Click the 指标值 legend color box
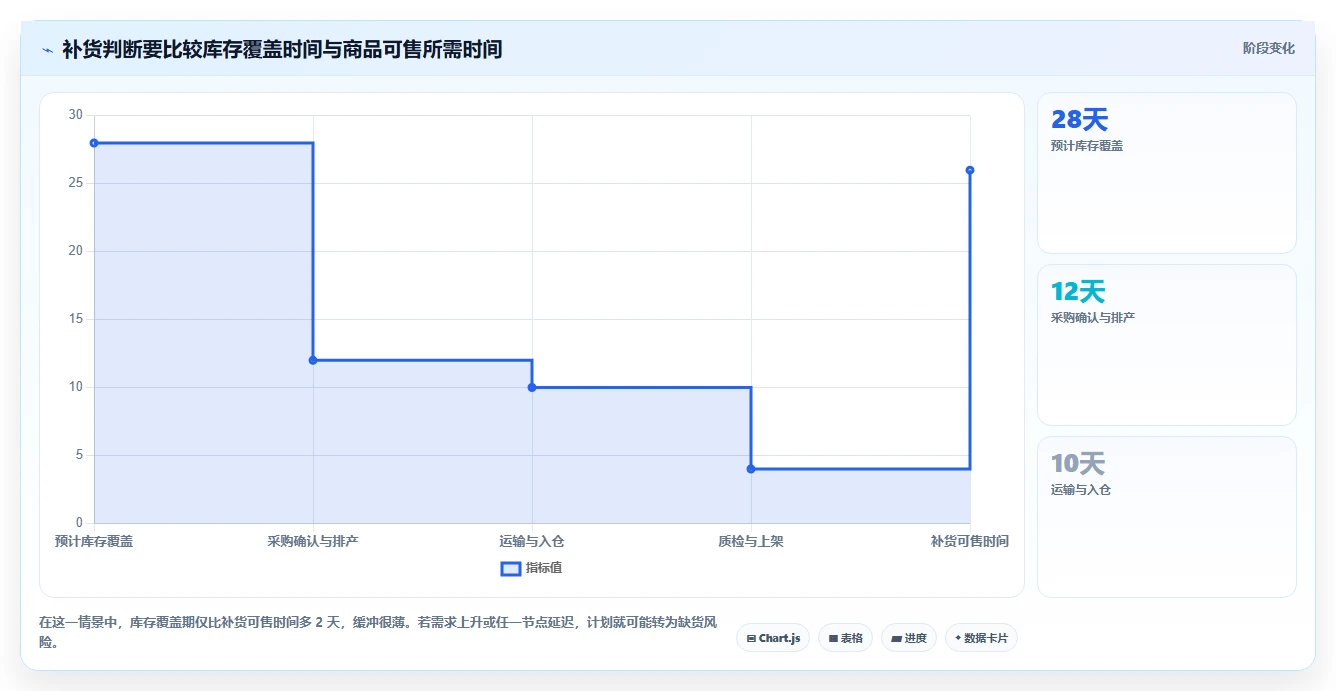Viewport: 1336px width, 691px height. coord(510,569)
